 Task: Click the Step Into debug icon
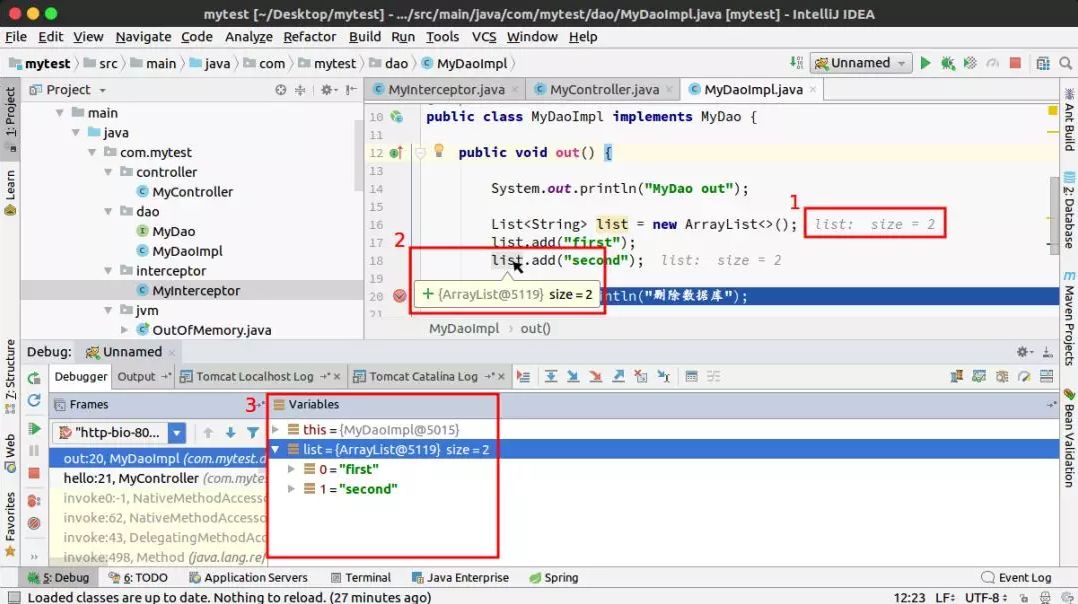coord(573,375)
